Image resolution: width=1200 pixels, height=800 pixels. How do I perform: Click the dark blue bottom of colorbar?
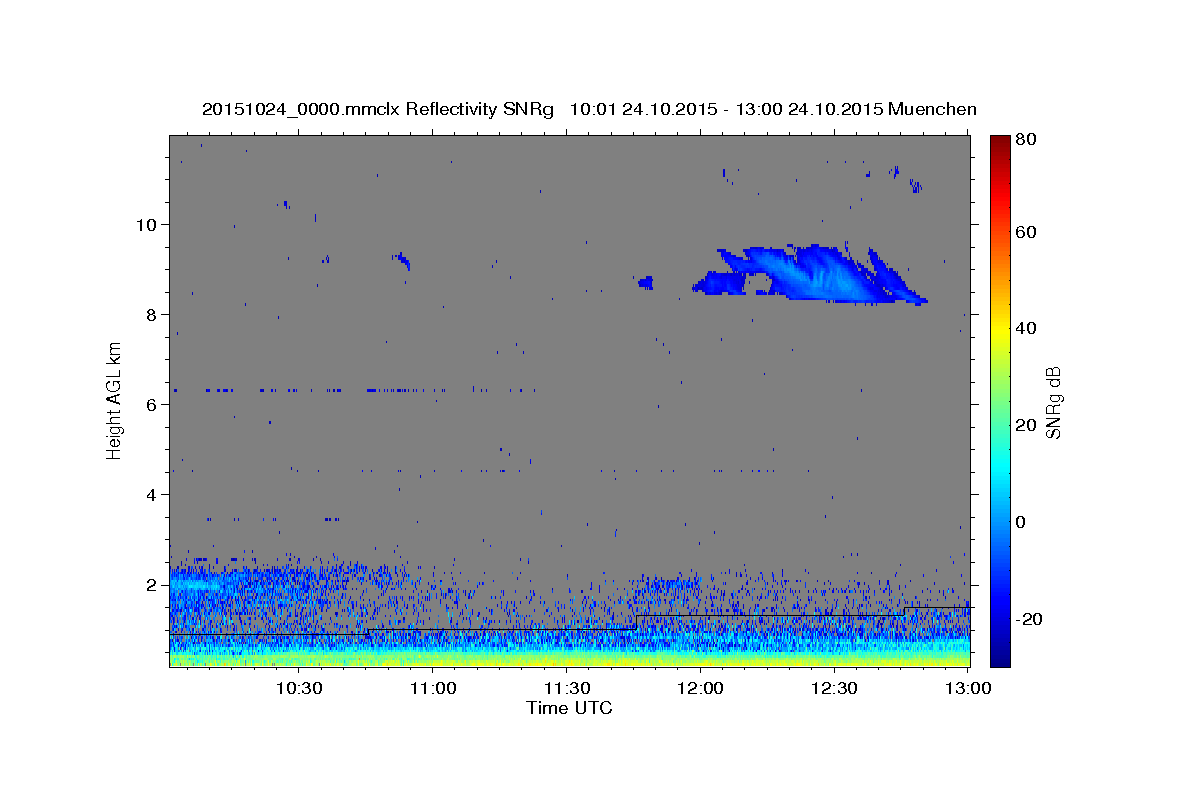click(999, 655)
